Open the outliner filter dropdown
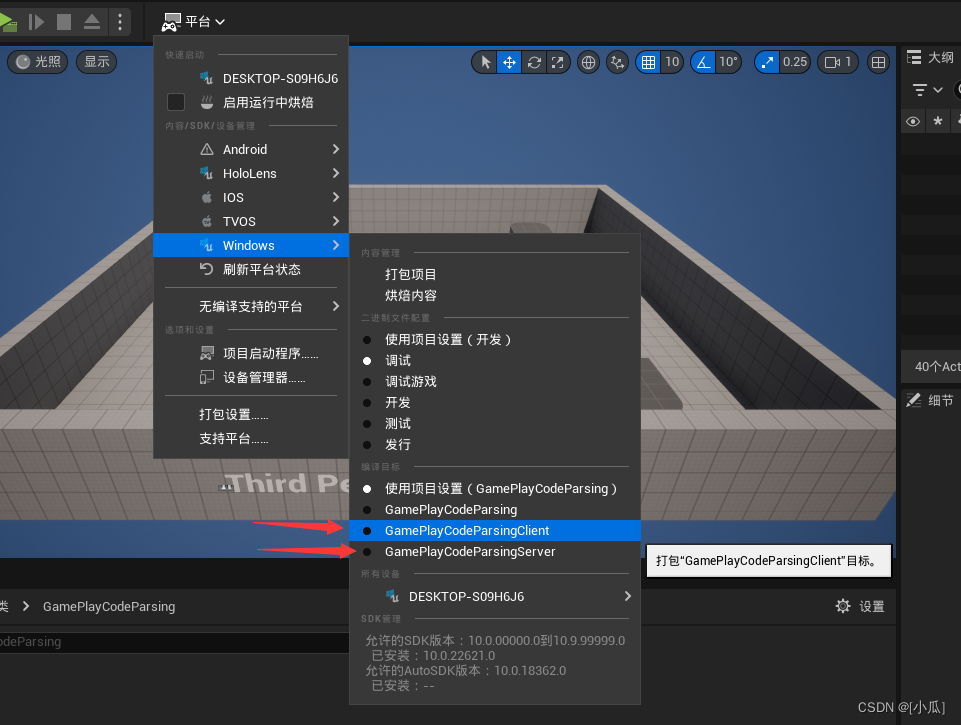 [x=927, y=90]
